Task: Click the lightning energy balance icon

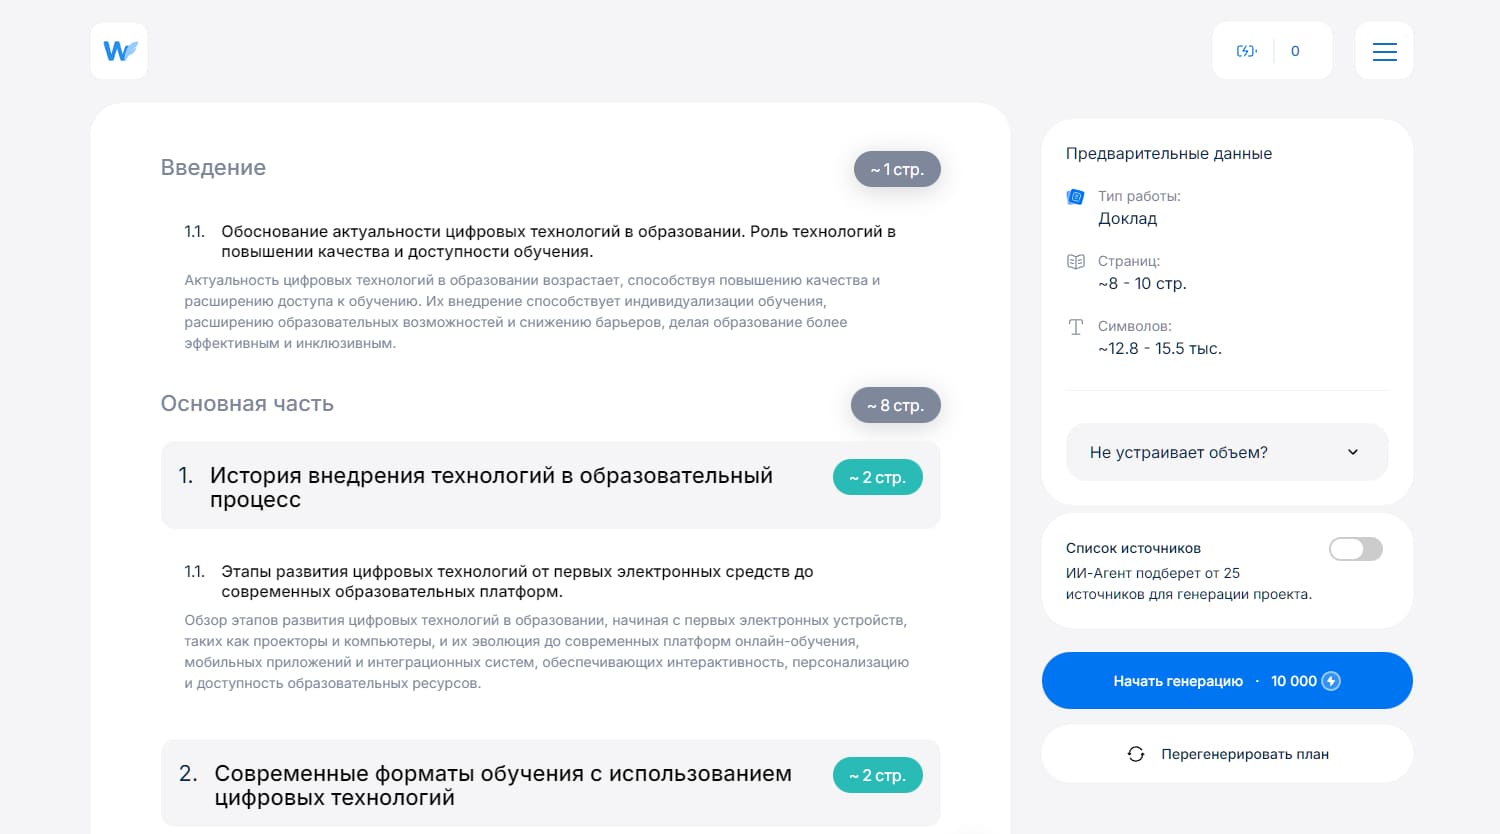Action: tap(1247, 50)
